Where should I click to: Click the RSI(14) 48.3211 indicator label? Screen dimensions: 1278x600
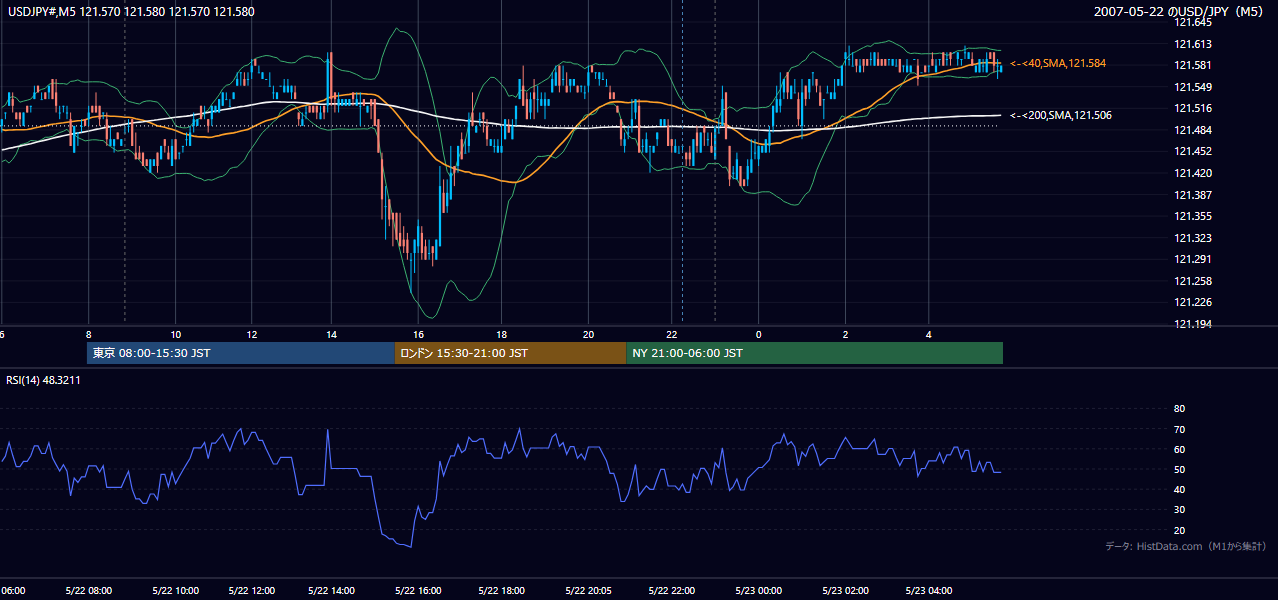(43, 380)
